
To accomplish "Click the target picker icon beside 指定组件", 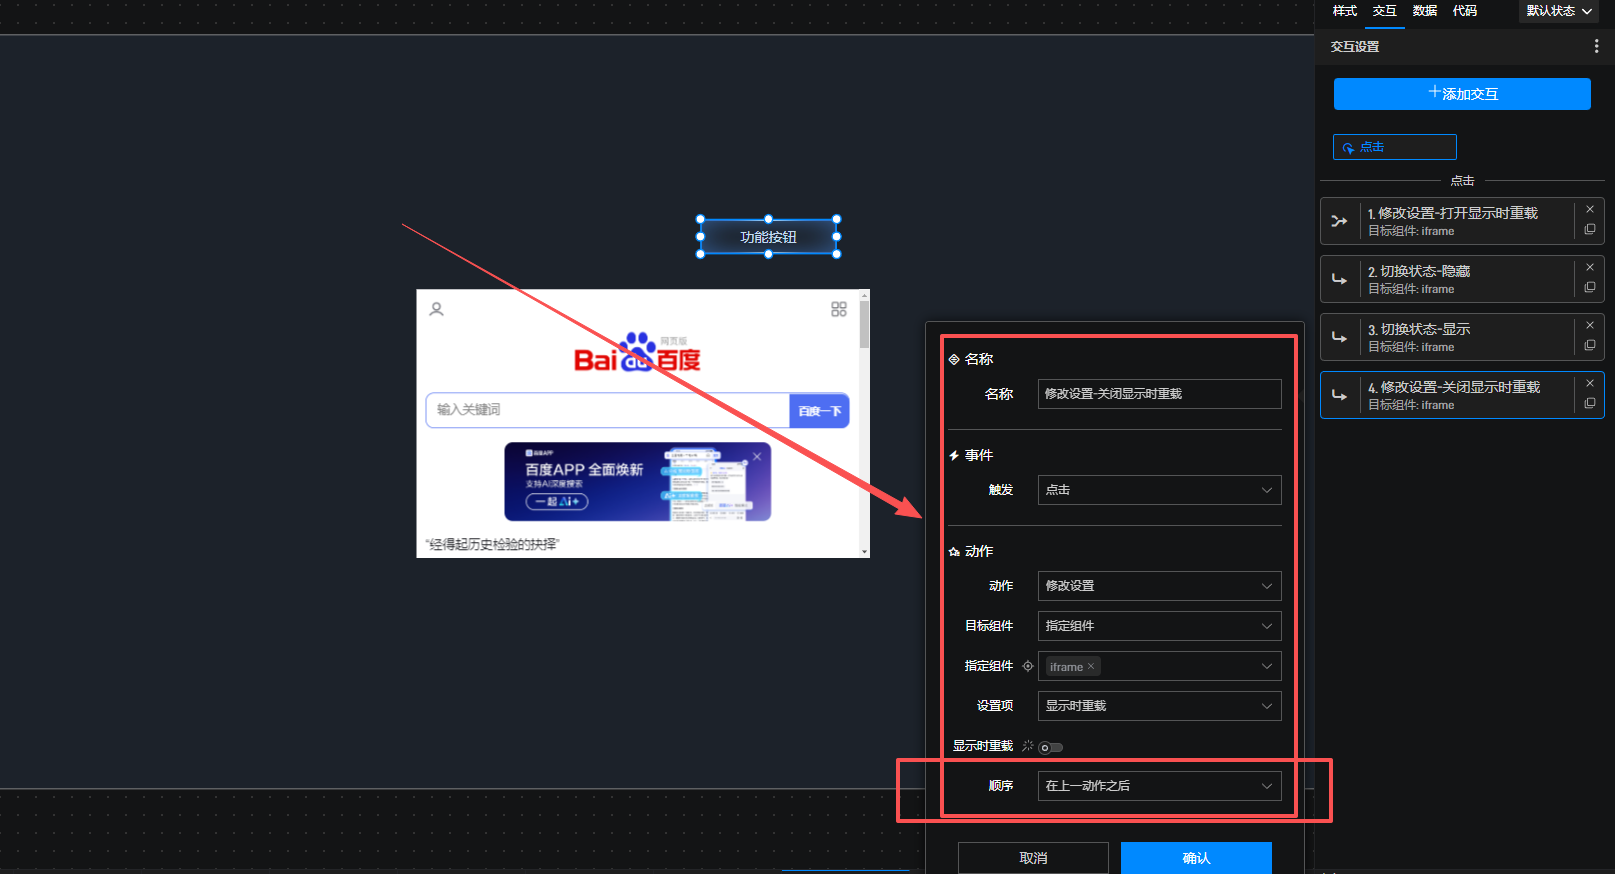I will (1028, 666).
